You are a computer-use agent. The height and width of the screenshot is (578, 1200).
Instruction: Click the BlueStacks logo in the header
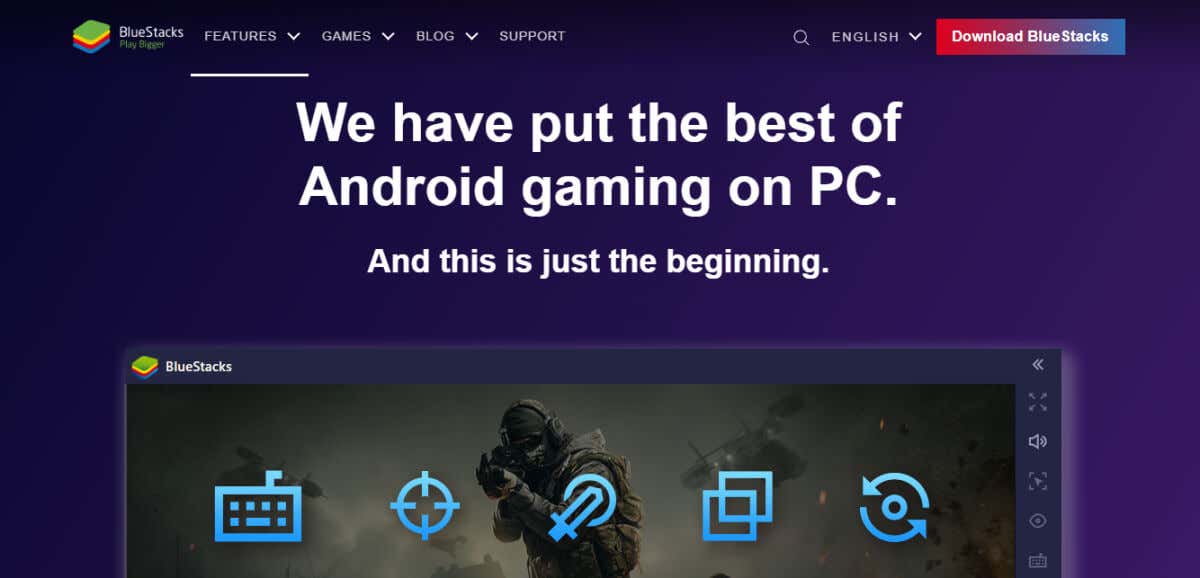(x=128, y=36)
